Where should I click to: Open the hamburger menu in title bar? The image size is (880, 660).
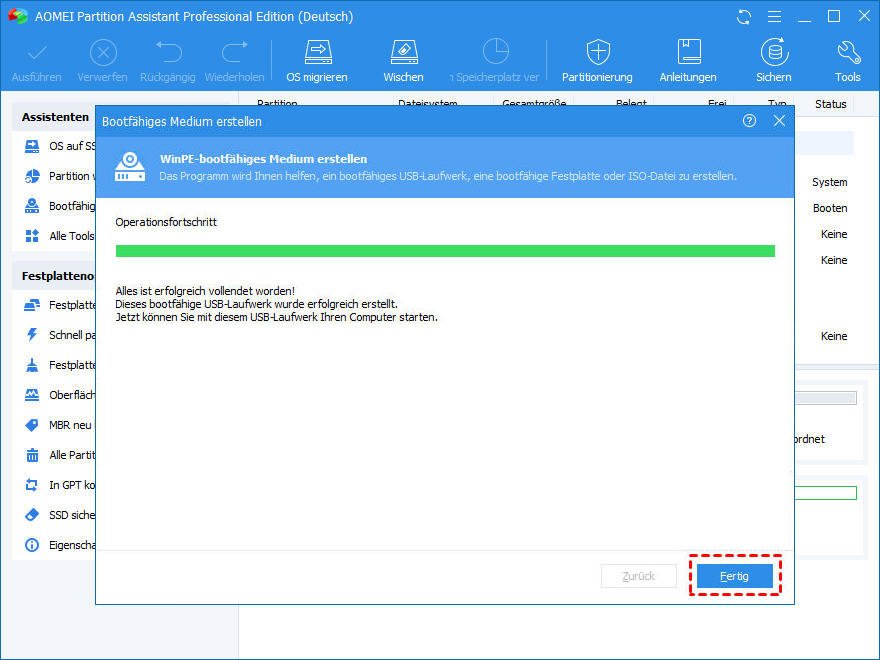(x=774, y=17)
